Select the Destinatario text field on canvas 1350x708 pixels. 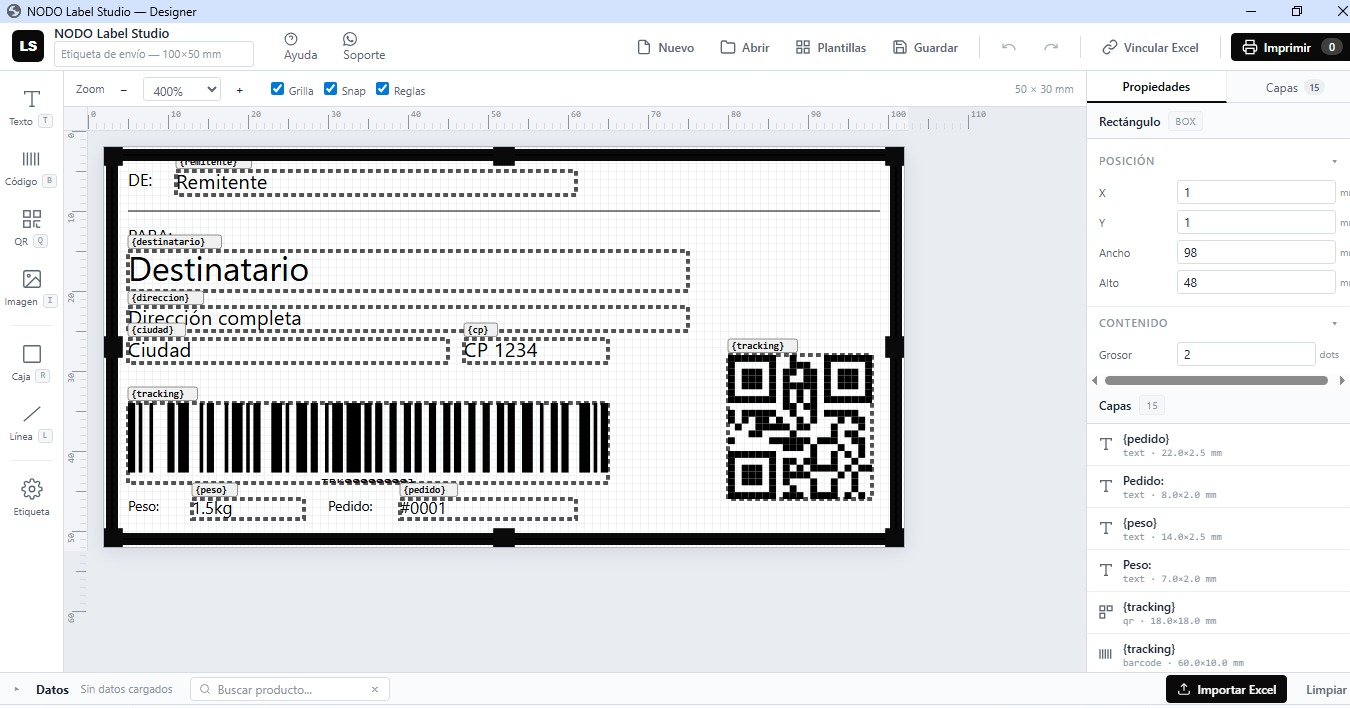408,270
